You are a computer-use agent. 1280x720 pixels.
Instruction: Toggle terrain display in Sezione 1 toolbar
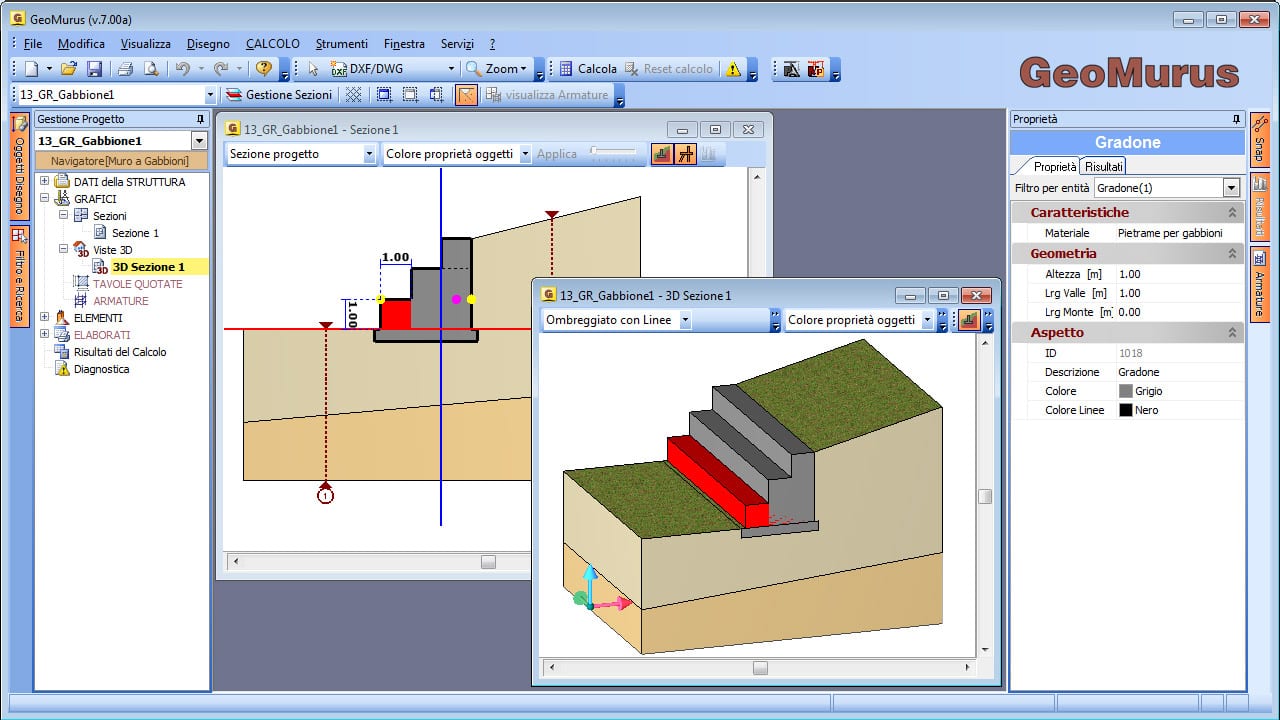tap(662, 154)
